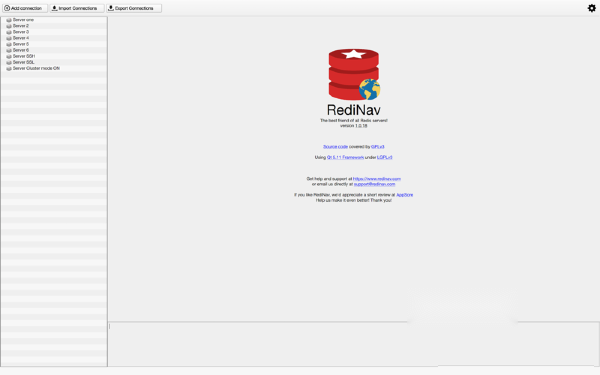This screenshot has height=375, width=600.
Task: Open the AppStore review link
Action: pyautogui.click(x=404, y=195)
